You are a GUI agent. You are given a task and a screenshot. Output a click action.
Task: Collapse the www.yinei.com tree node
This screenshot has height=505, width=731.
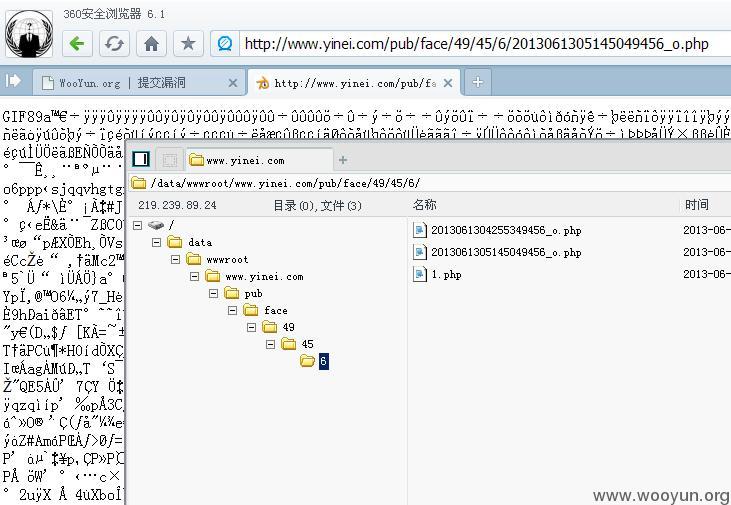click(194, 277)
